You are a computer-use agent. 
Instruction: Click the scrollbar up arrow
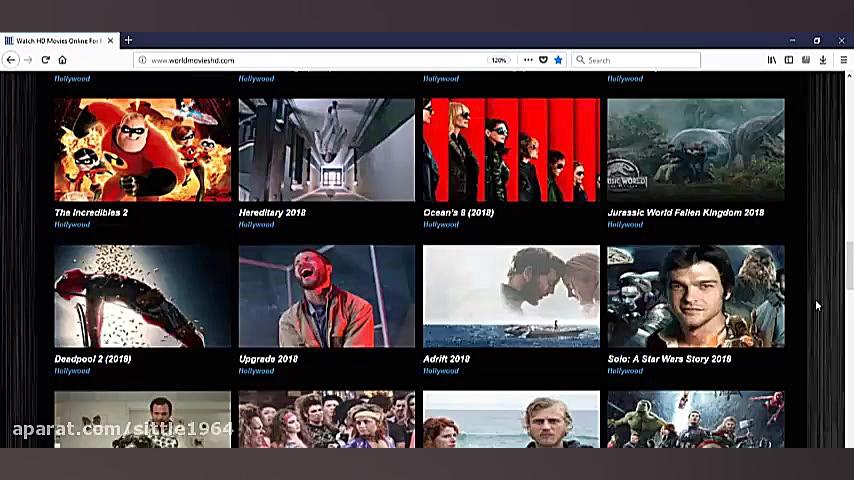[850, 76]
